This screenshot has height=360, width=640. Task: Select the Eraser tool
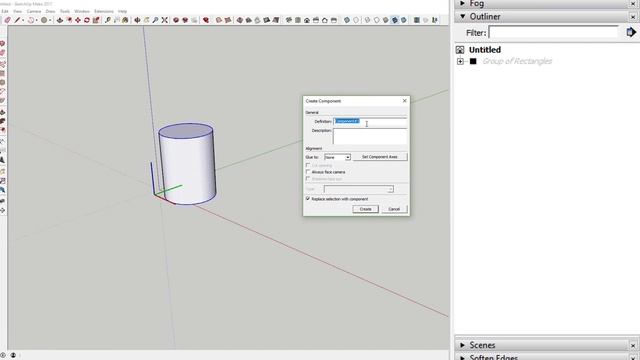coord(7,20)
